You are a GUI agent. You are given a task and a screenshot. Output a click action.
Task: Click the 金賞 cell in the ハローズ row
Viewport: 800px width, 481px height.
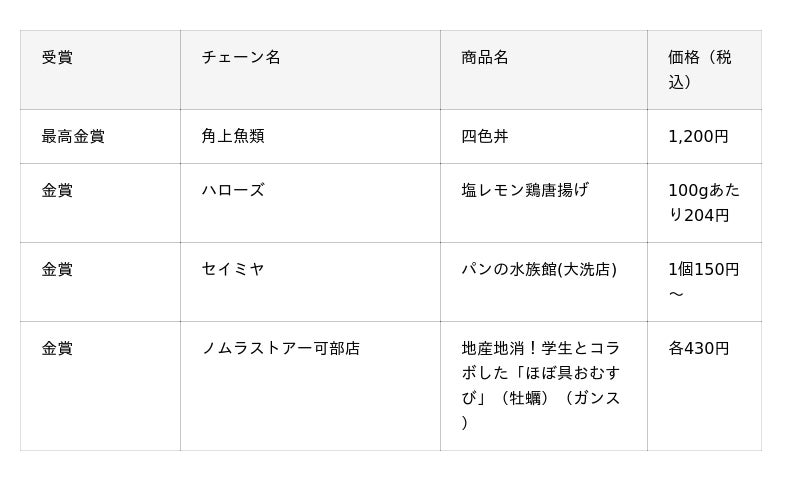point(57,190)
